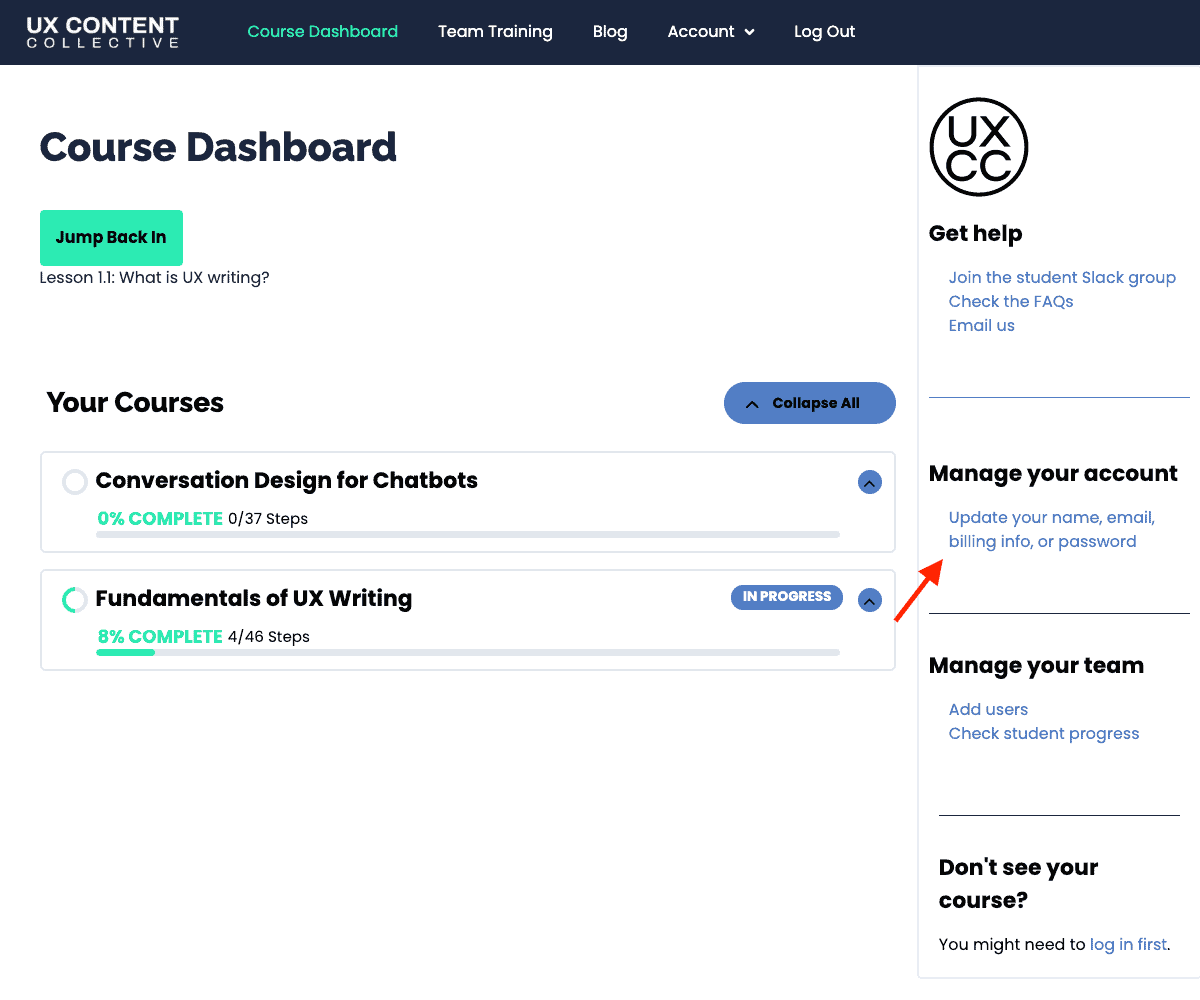Click the Fundamentals of UX Writing progress bar

click(468, 653)
